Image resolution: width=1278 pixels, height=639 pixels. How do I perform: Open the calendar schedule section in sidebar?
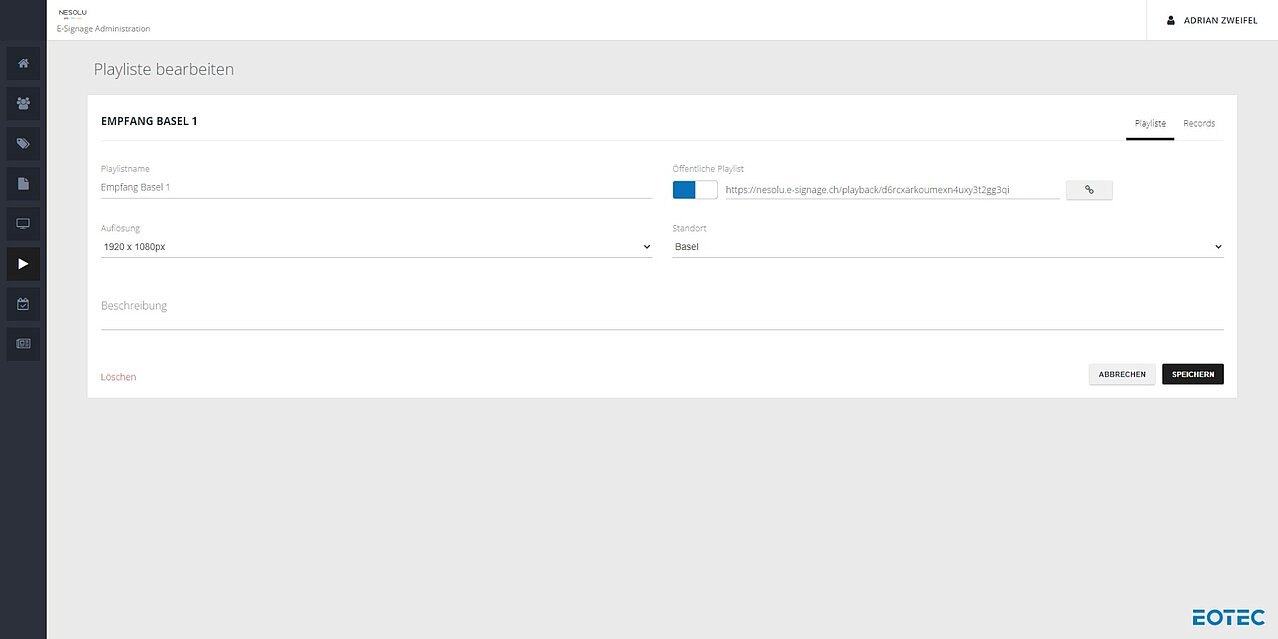click(23, 304)
